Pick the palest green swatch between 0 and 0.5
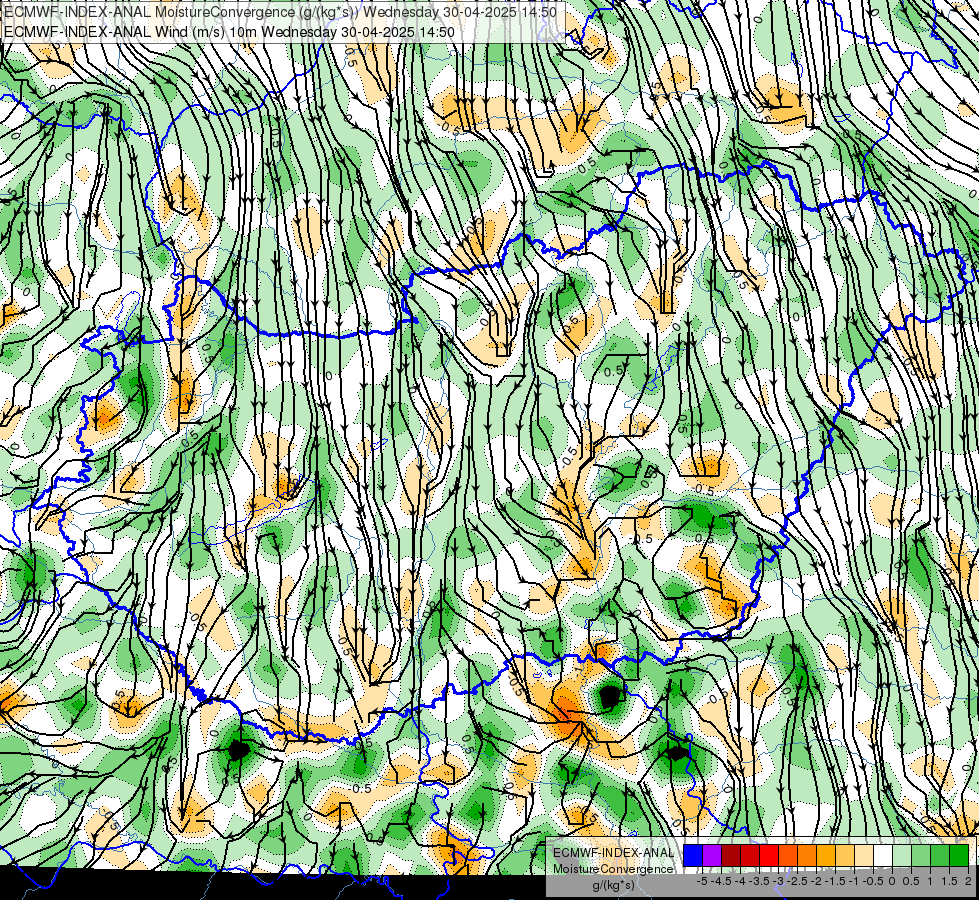This screenshot has height=900, width=979. (902, 855)
